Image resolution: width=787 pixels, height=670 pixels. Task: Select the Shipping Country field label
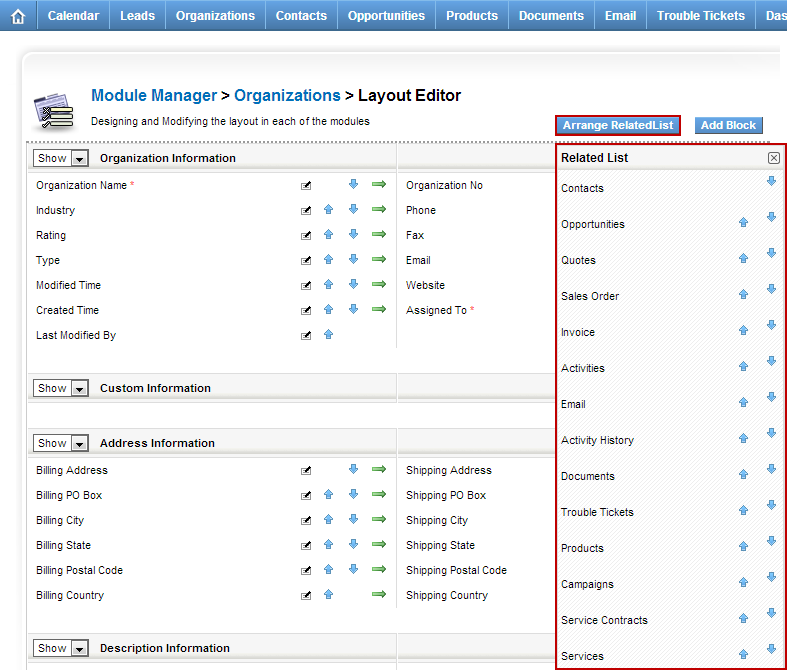click(447, 595)
